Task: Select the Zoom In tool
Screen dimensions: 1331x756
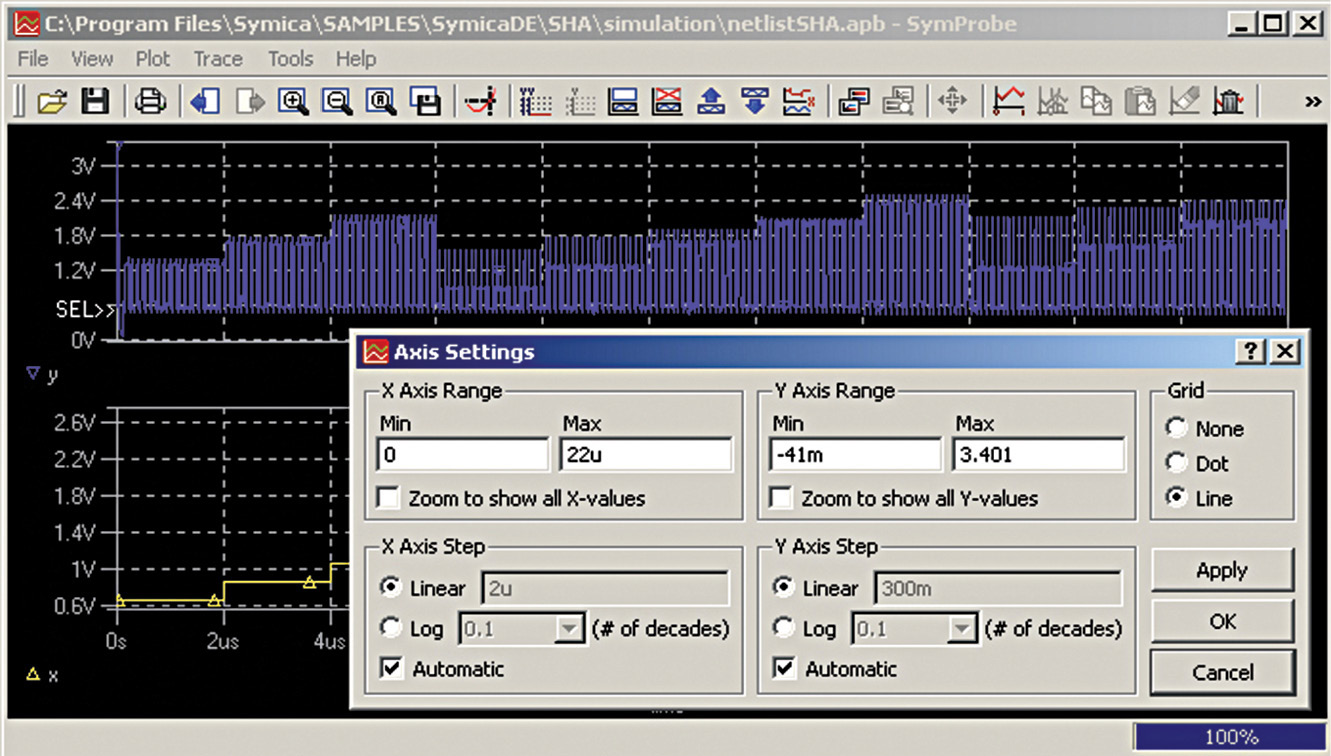Action: pos(293,100)
